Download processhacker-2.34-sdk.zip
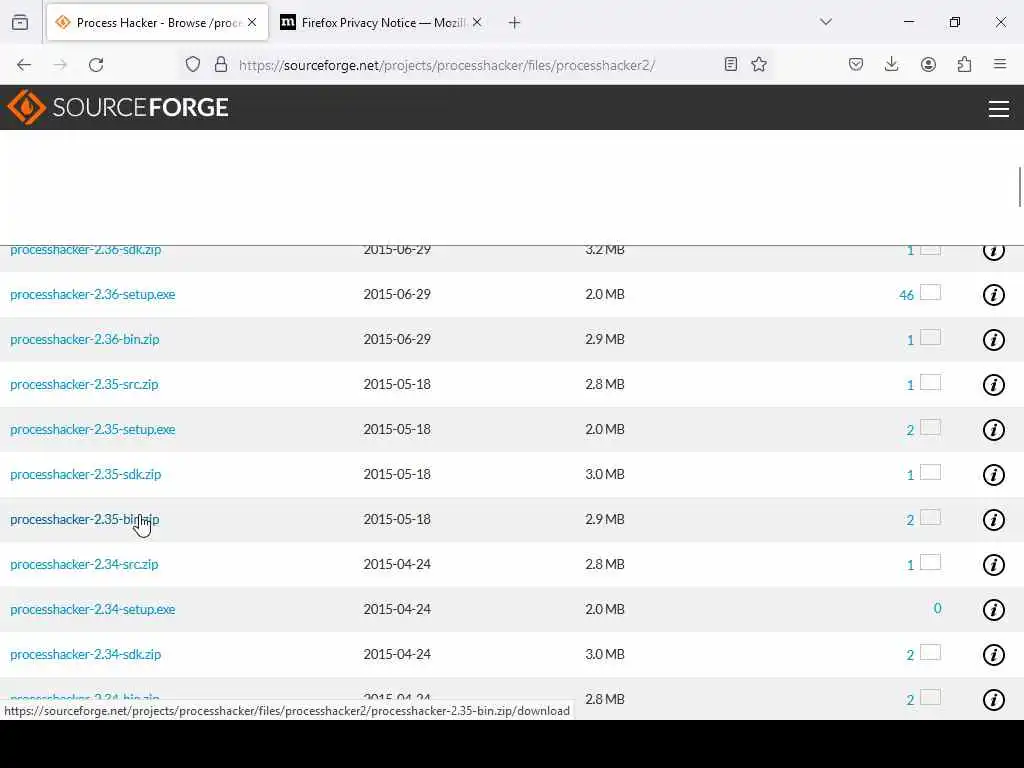The image size is (1024, 768). [86, 655]
